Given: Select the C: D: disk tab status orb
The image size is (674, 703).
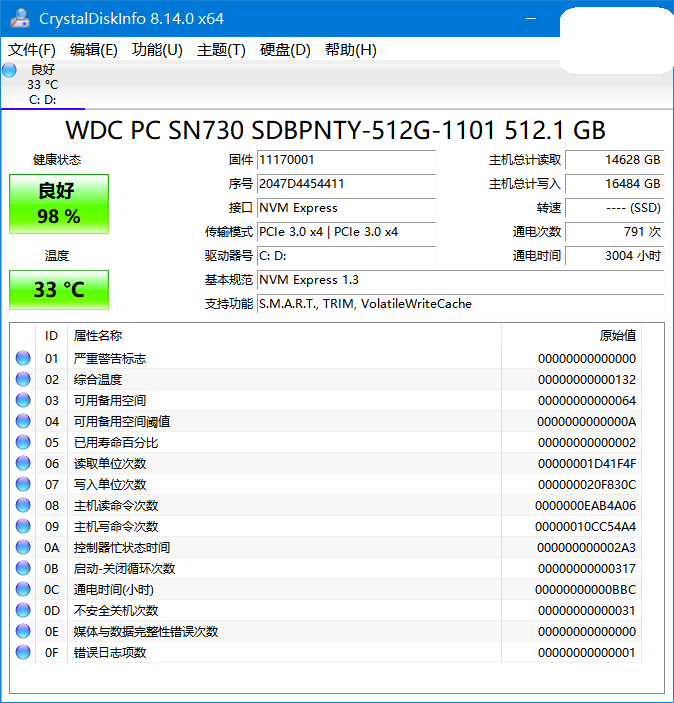Looking at the screenshot, I should pos(9,70).
